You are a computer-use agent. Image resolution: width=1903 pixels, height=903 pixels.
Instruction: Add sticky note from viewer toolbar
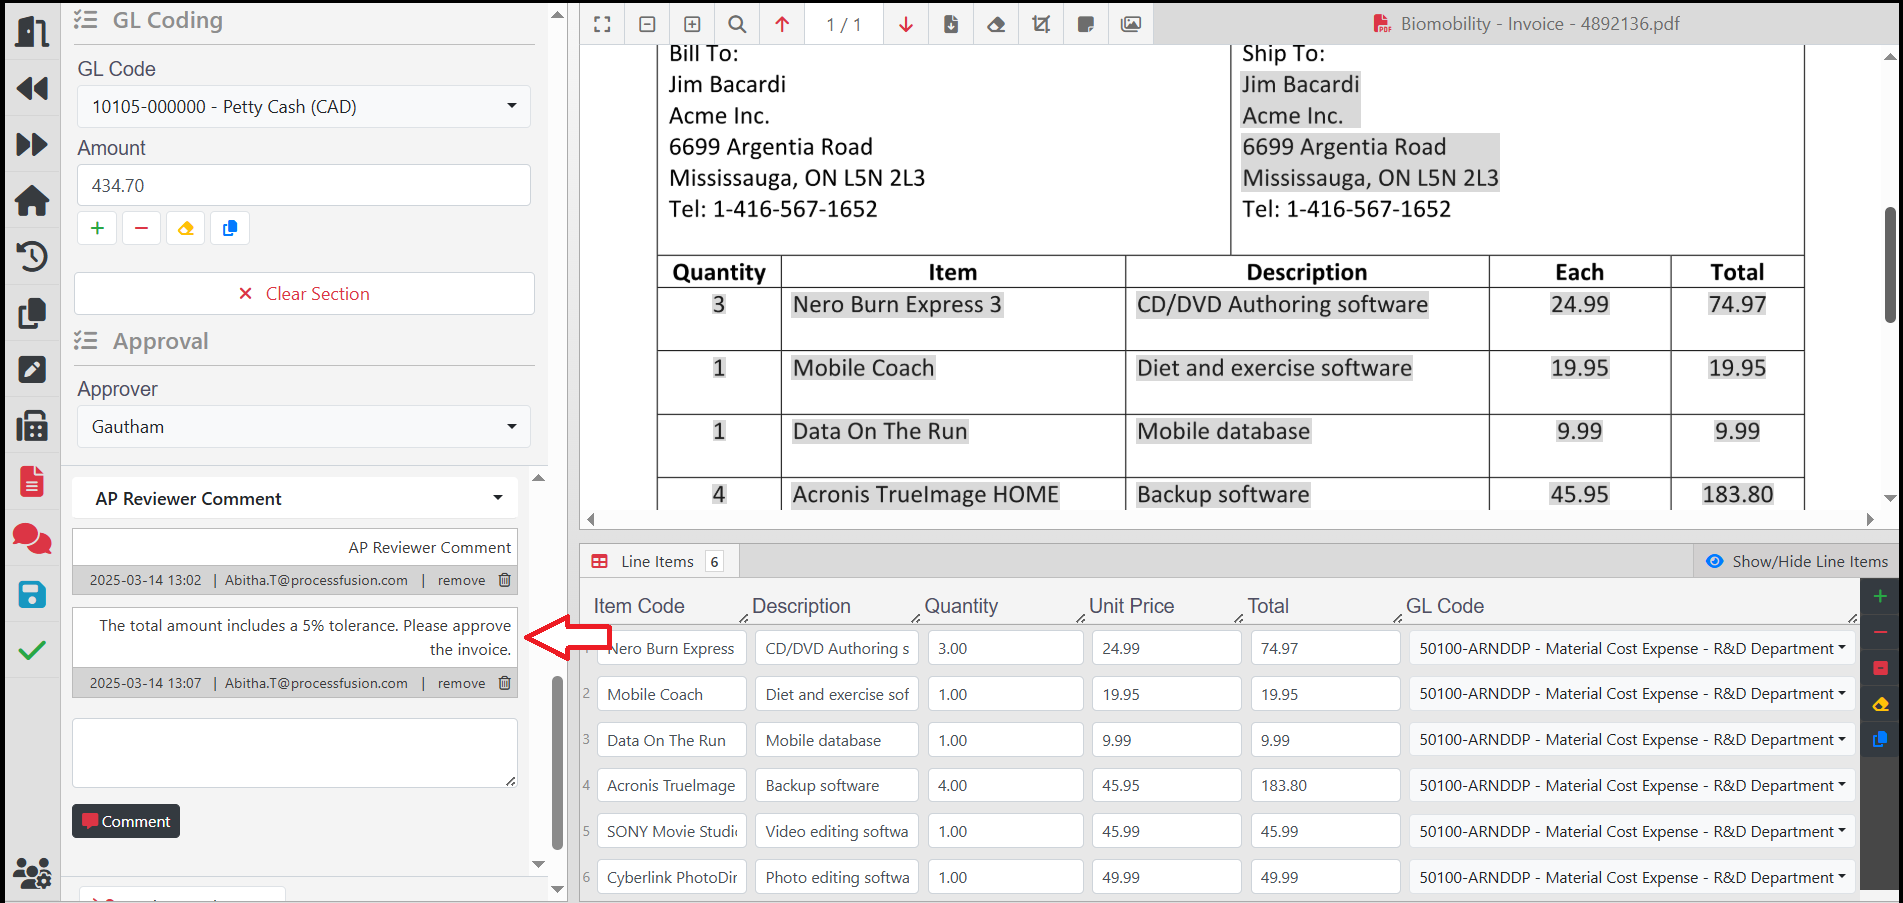click(x=1086, y=24)
